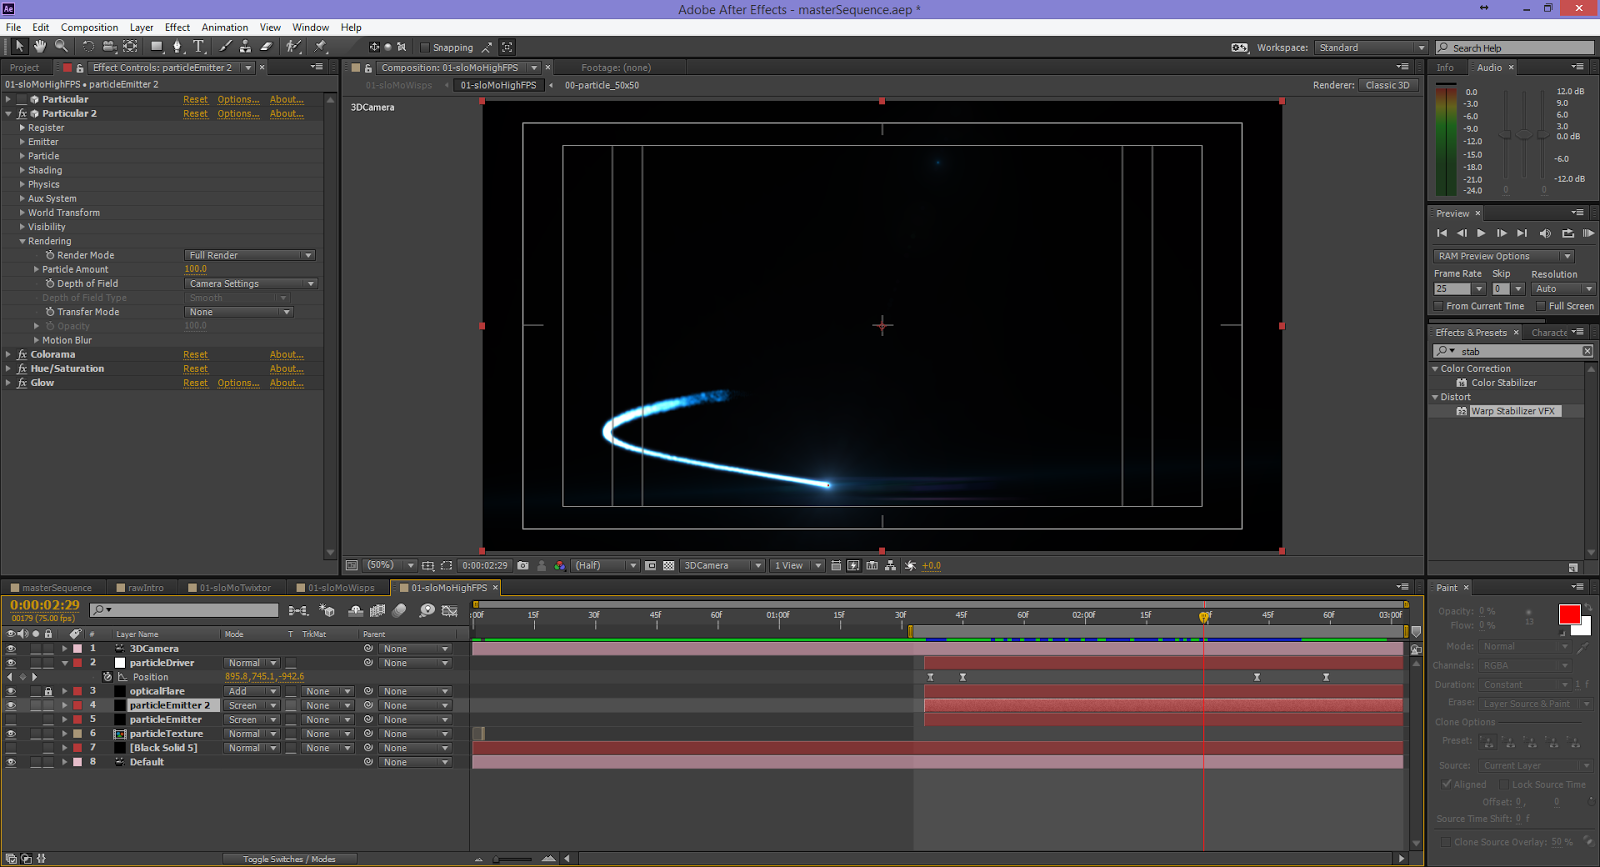Toggle Region of Interest in viewer
This screenshot has width=1600, height=867.
pyautogui.click(x=446, y=565)
